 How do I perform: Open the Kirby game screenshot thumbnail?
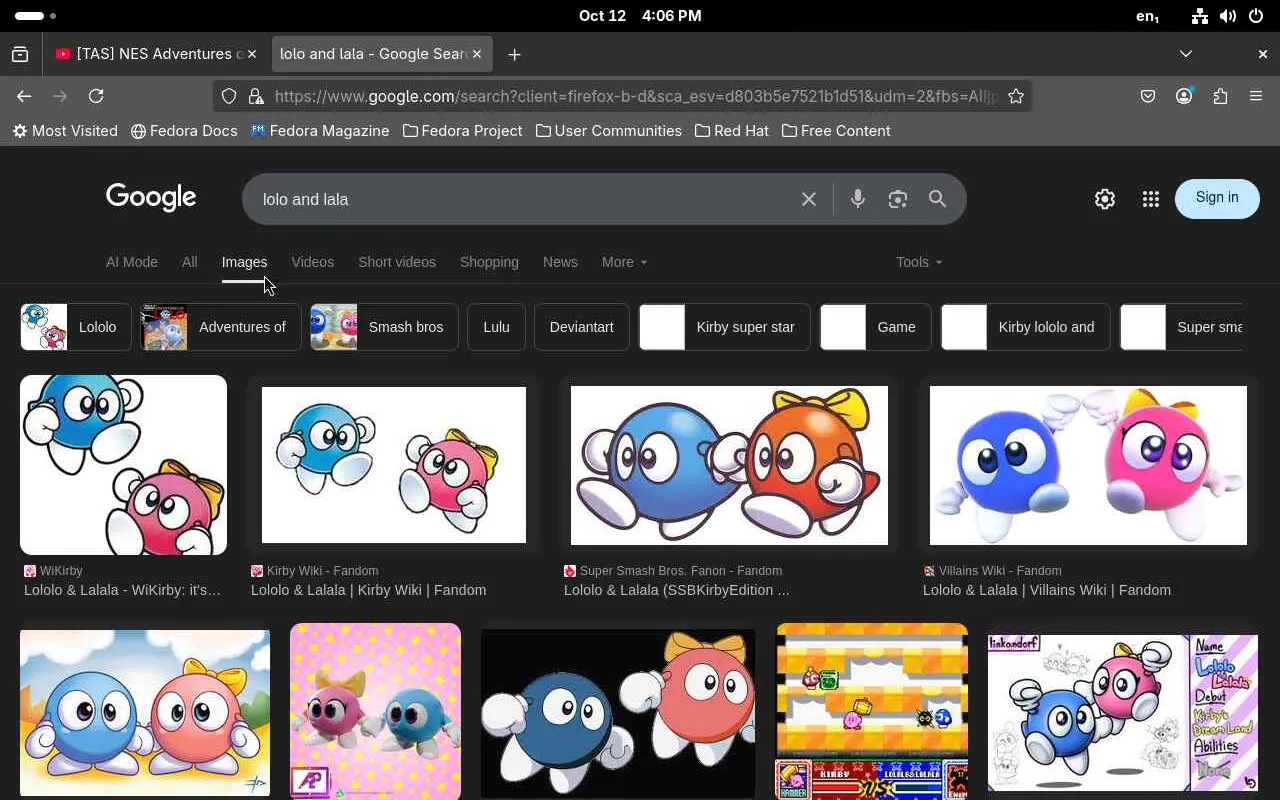coord(872,711)
